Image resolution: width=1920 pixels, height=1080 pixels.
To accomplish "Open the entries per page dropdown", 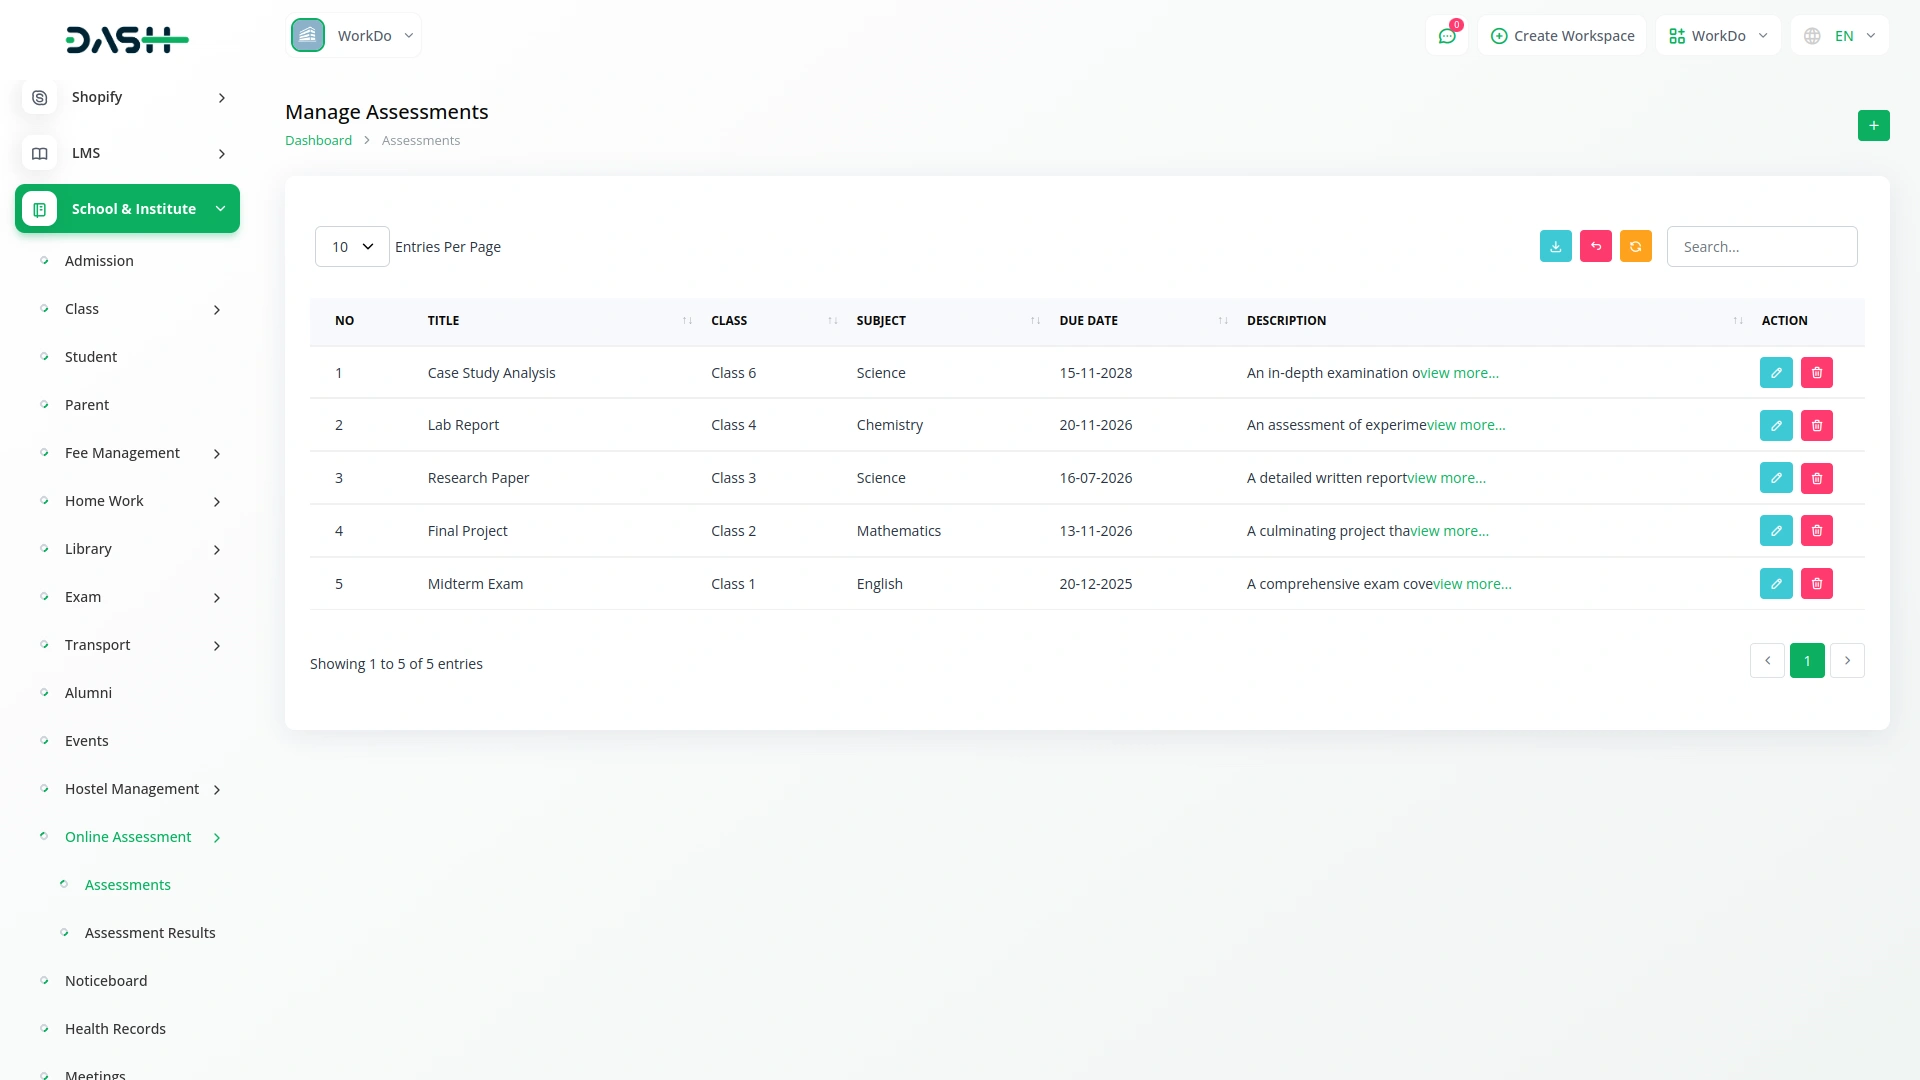I will click(352, 247).
